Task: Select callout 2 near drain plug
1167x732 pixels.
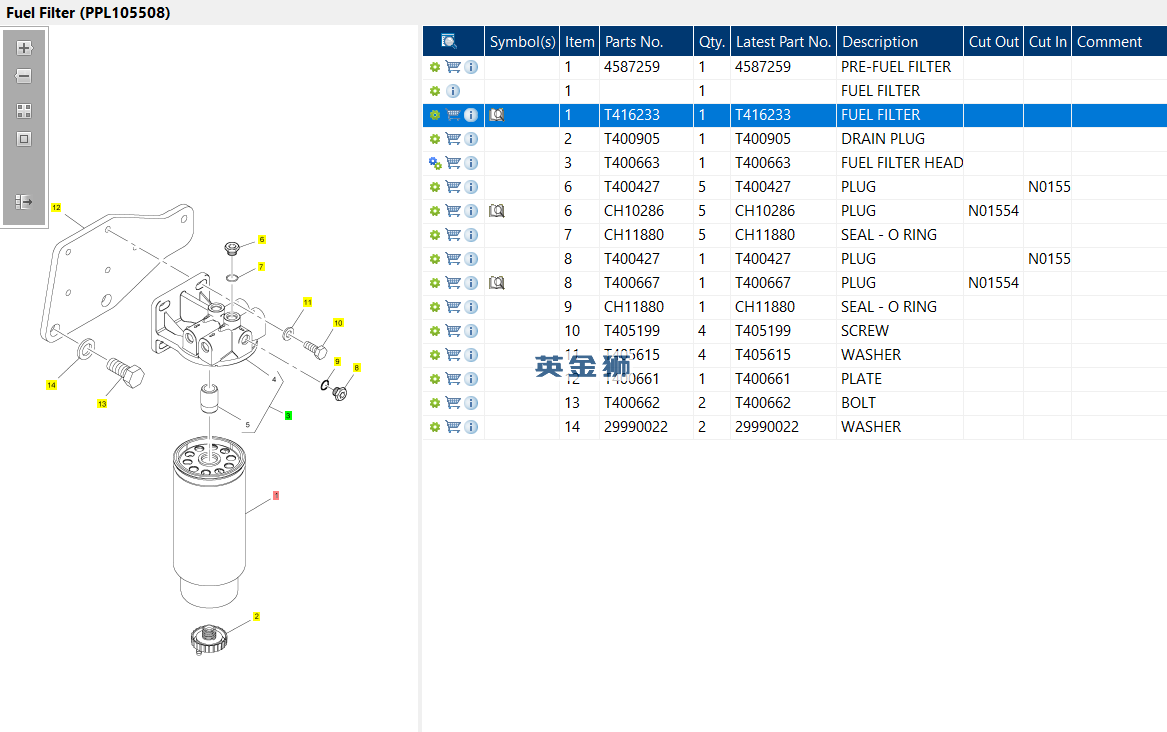Action: [256, 616]
